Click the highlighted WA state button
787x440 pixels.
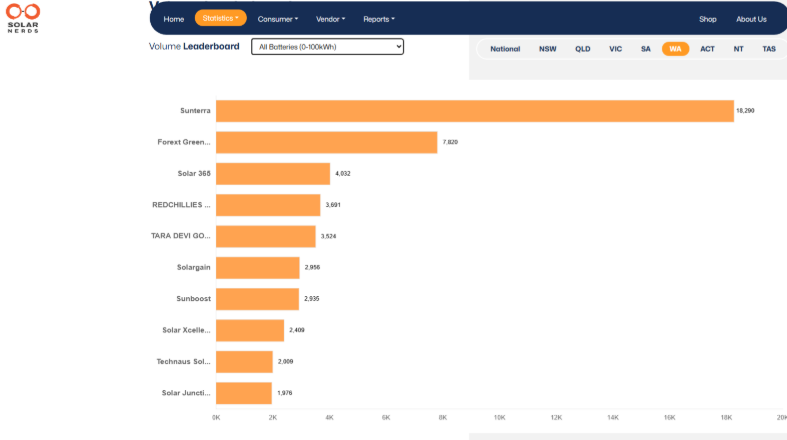coord(676,49)
